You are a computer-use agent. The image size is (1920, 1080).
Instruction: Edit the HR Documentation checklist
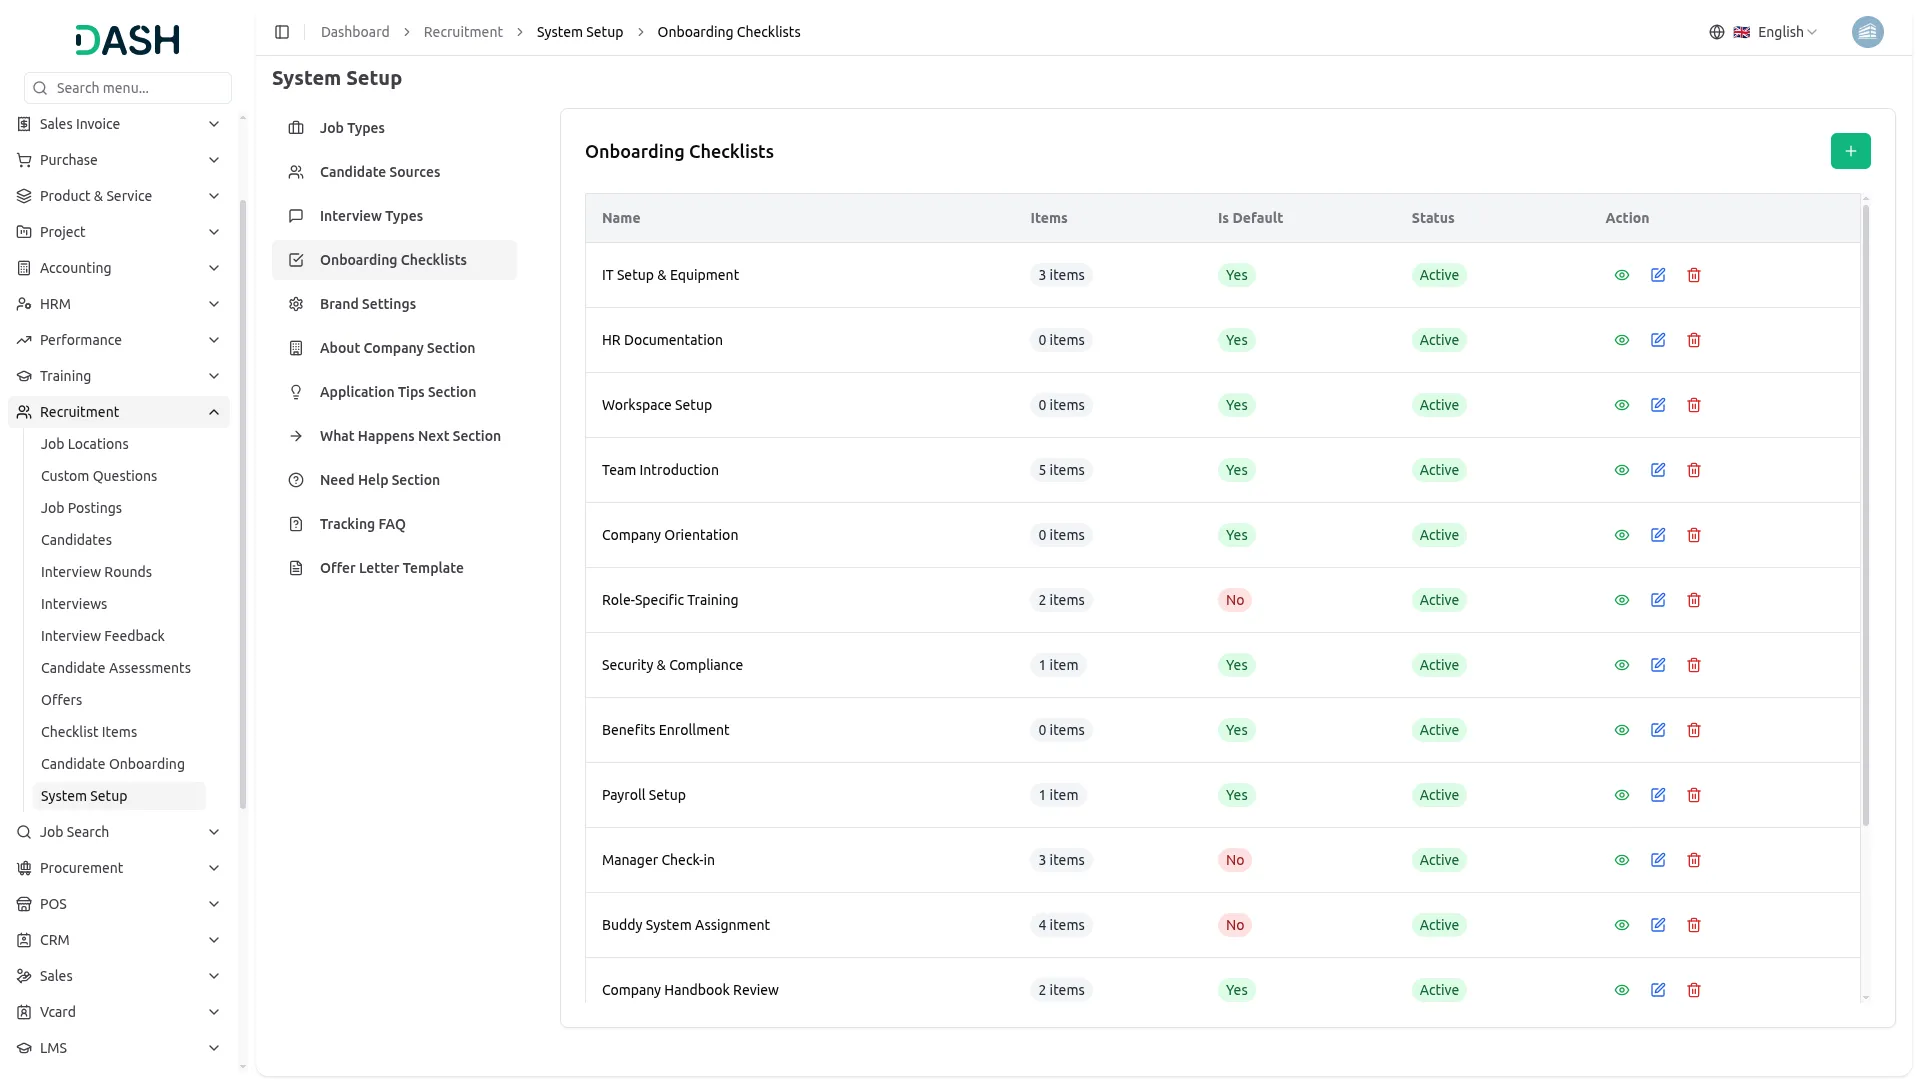click(x=1658, y=340)
